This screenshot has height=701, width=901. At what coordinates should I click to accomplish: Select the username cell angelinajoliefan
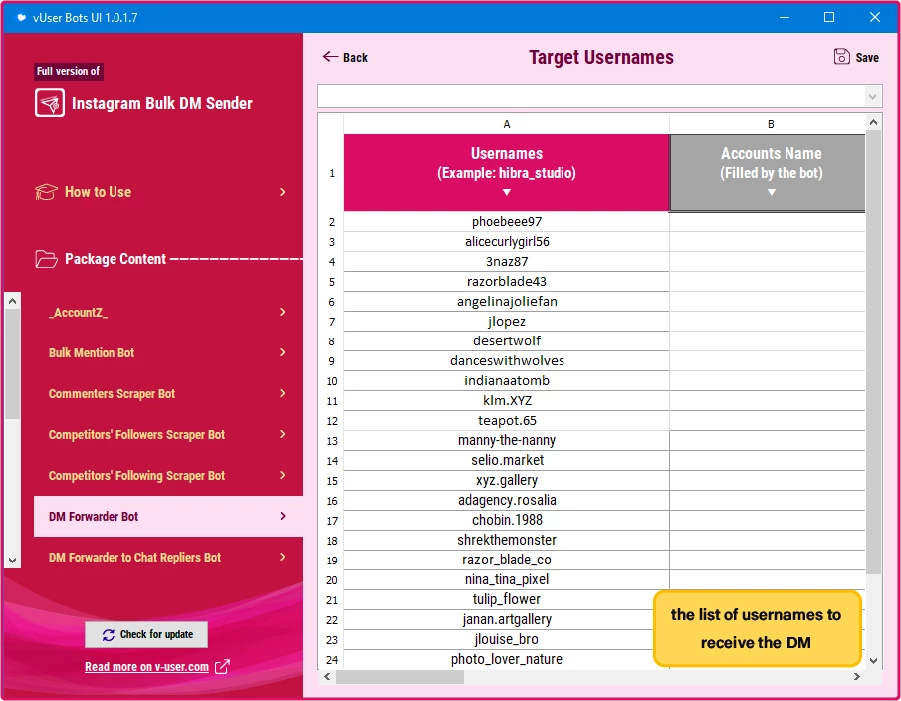(x=506, y=302)
